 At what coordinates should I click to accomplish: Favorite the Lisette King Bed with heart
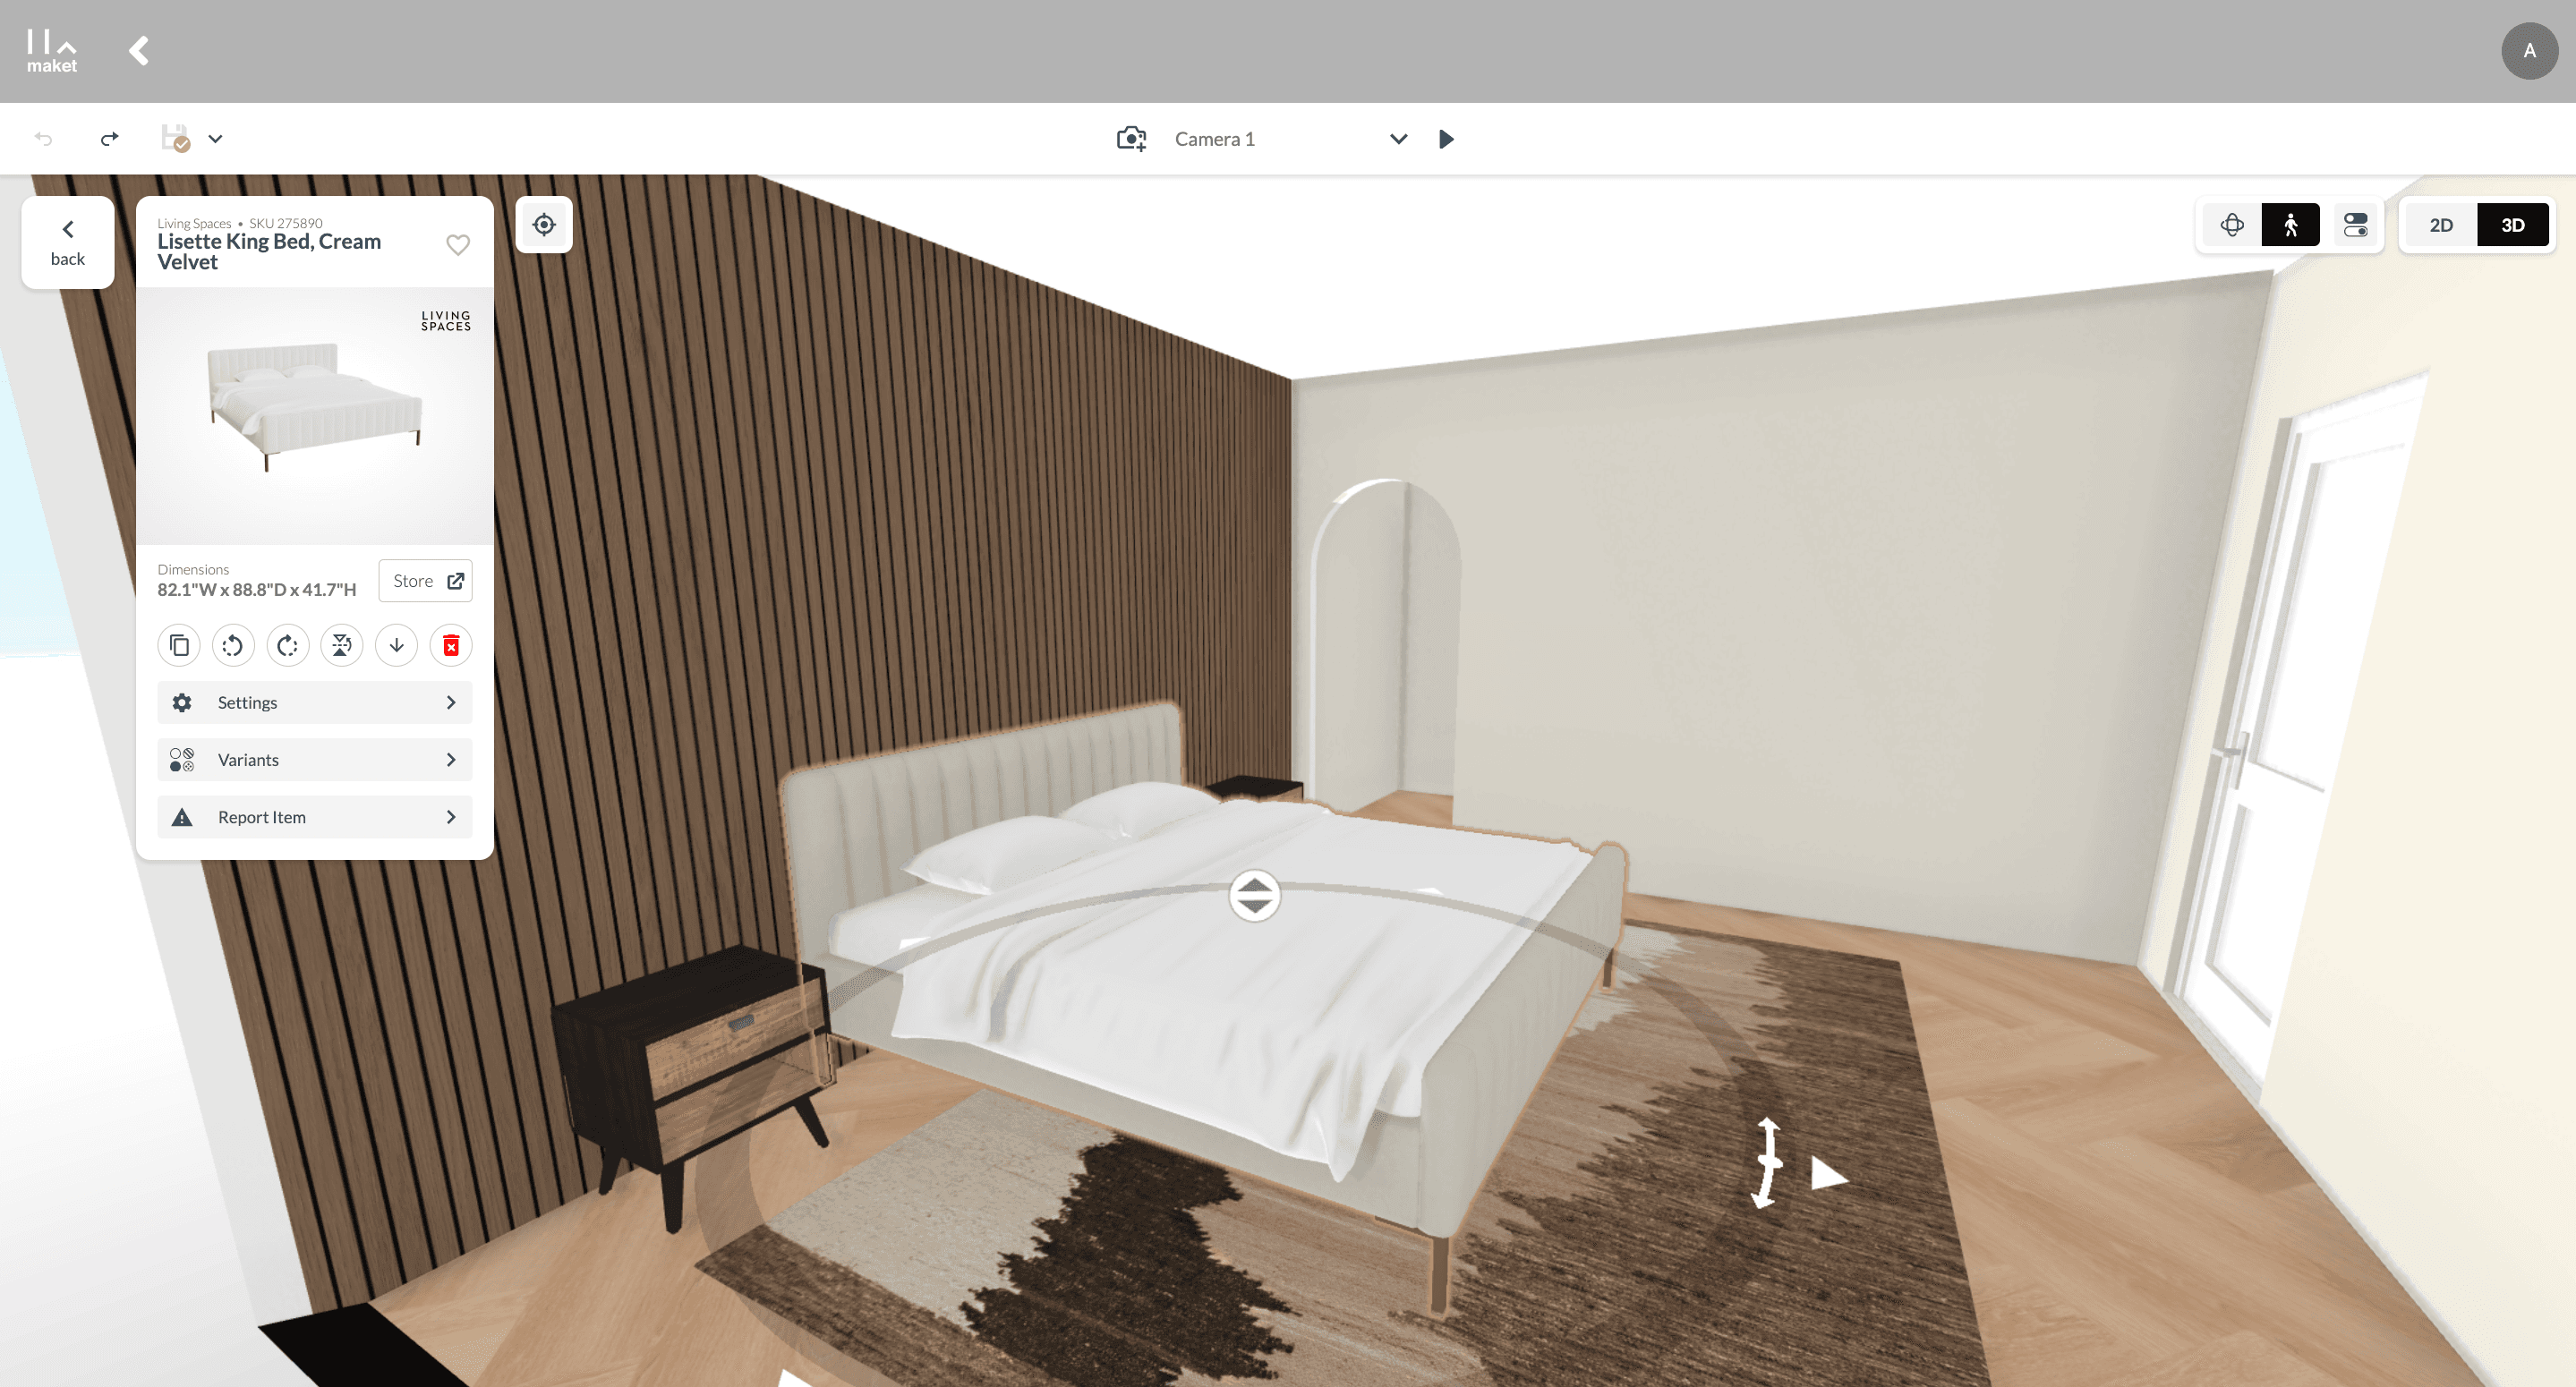pos(458,245)
